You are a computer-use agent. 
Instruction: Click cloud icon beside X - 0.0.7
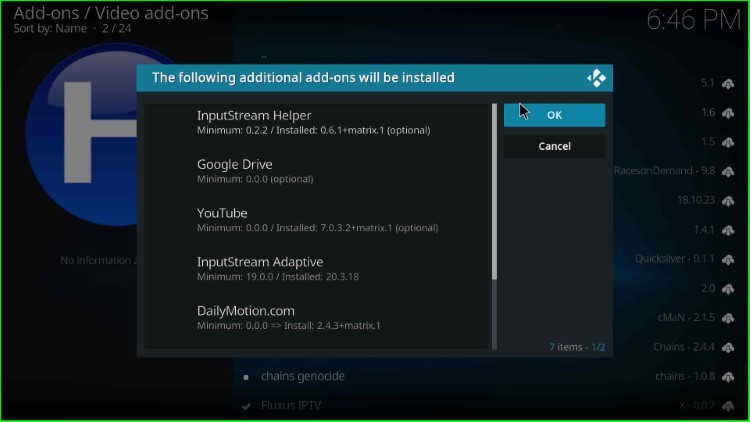[x=728, y=406]
